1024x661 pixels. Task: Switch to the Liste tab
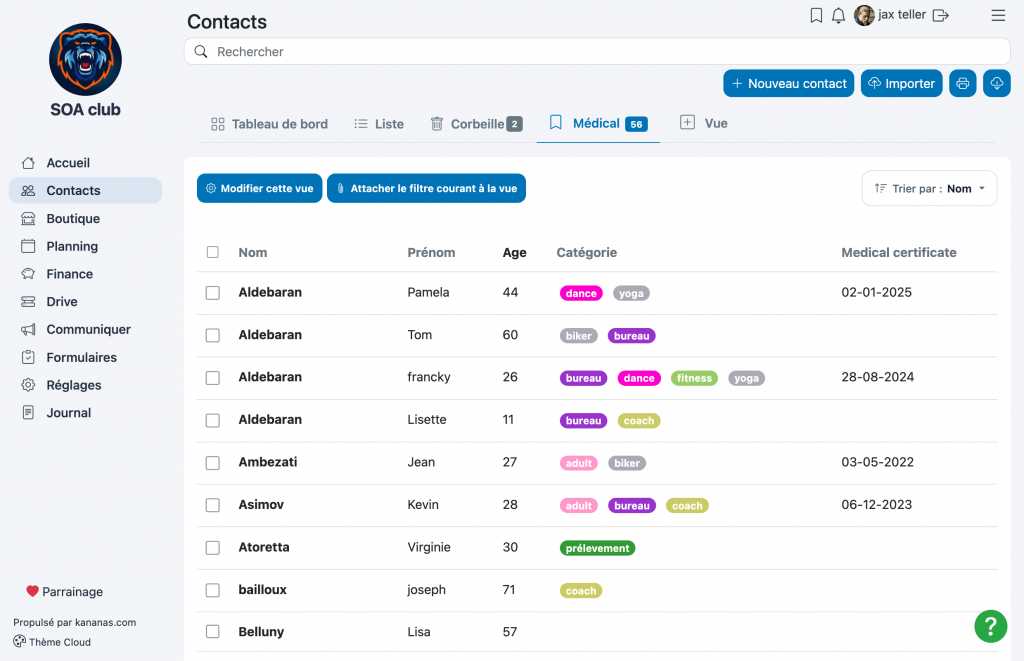(379, 124)
